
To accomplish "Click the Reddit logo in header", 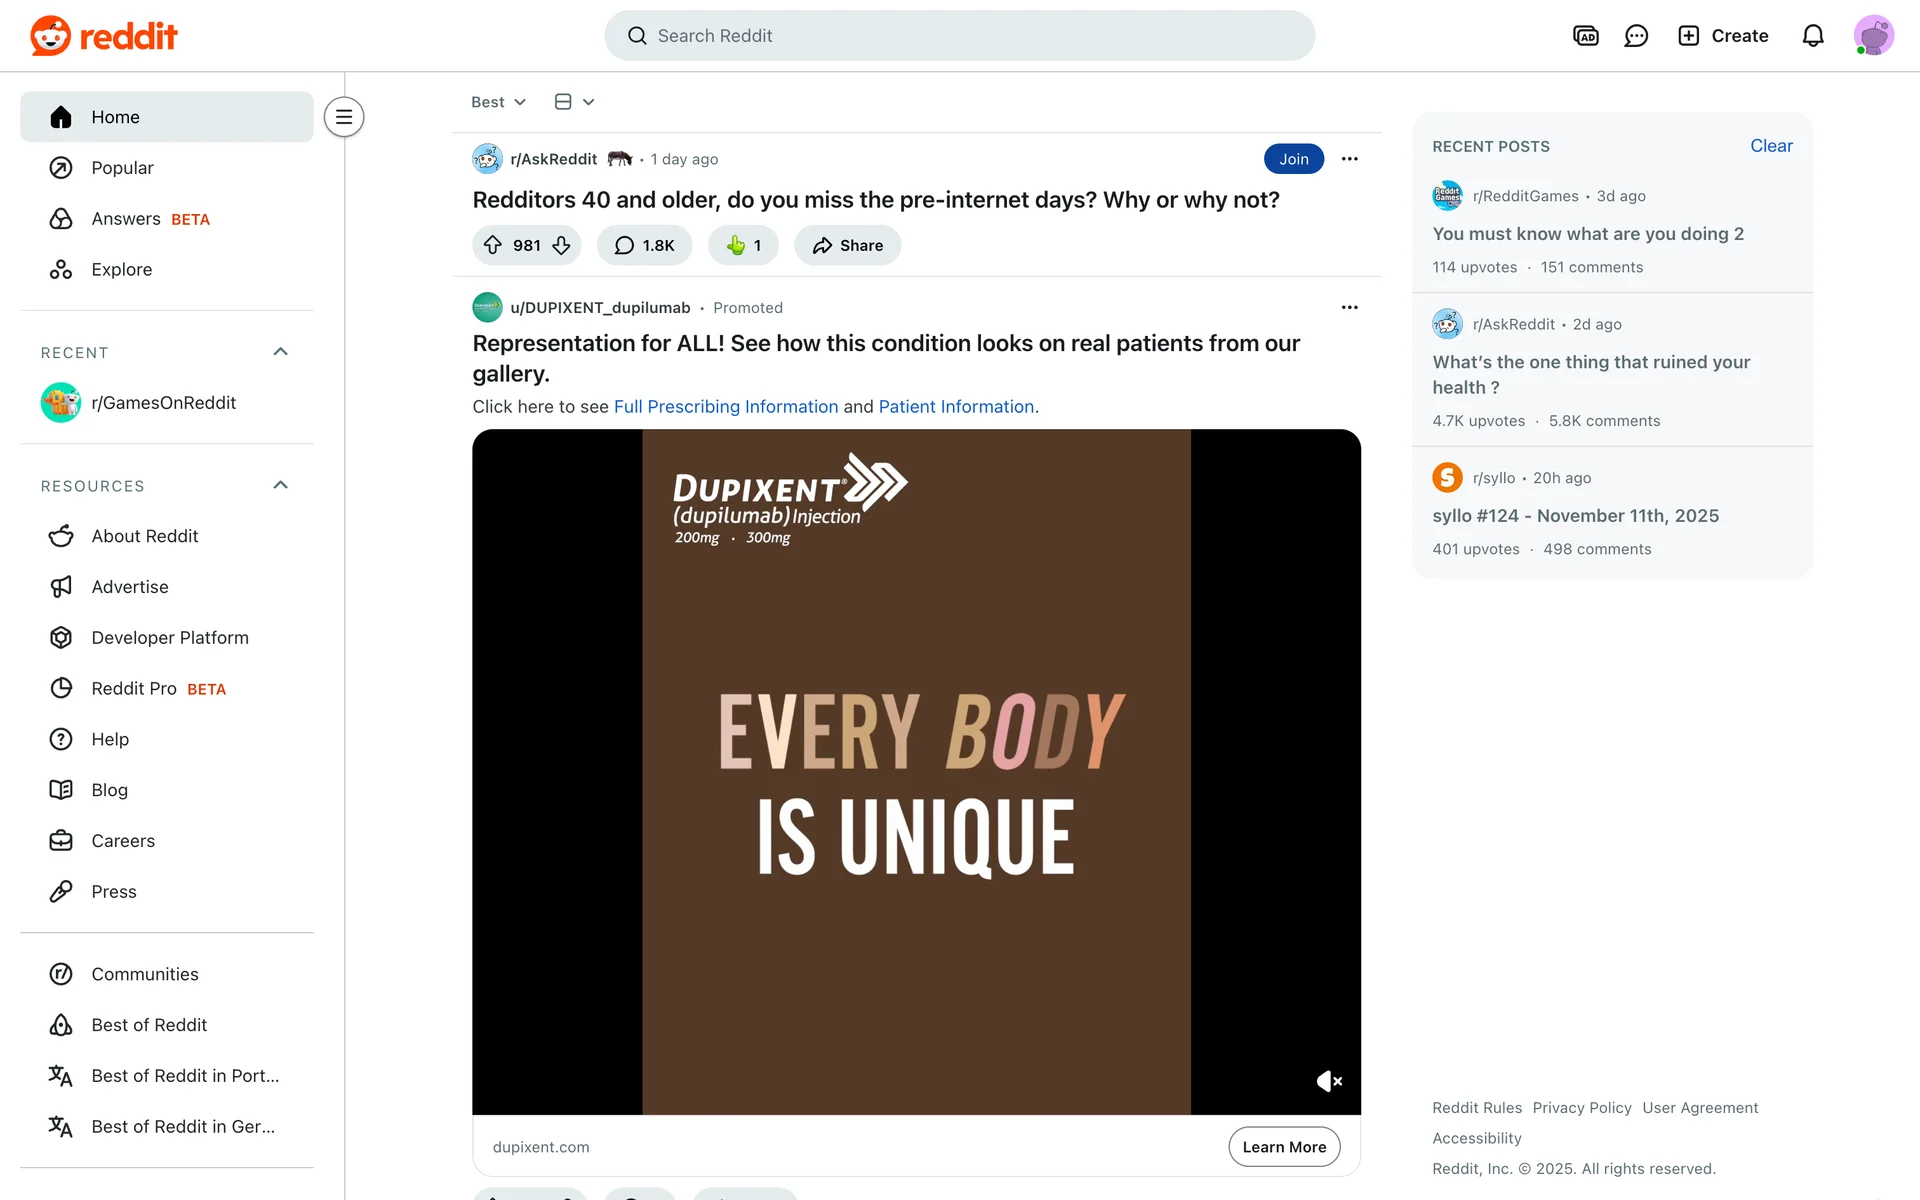I will pyautogui.click(x=104, y=36).
